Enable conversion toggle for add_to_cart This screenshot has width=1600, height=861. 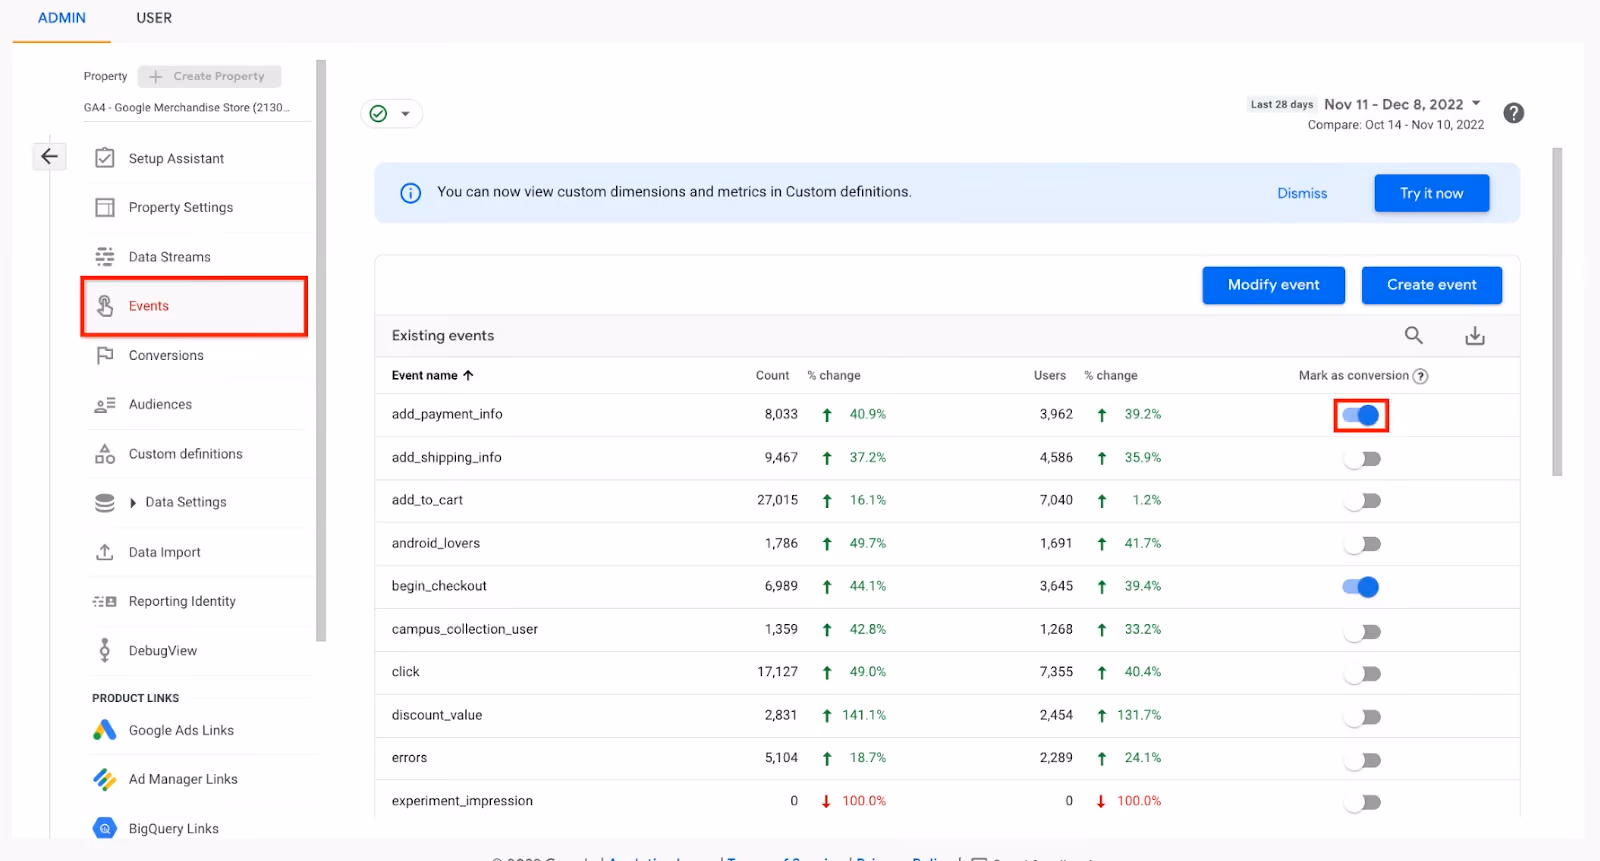coord(1362,501)
